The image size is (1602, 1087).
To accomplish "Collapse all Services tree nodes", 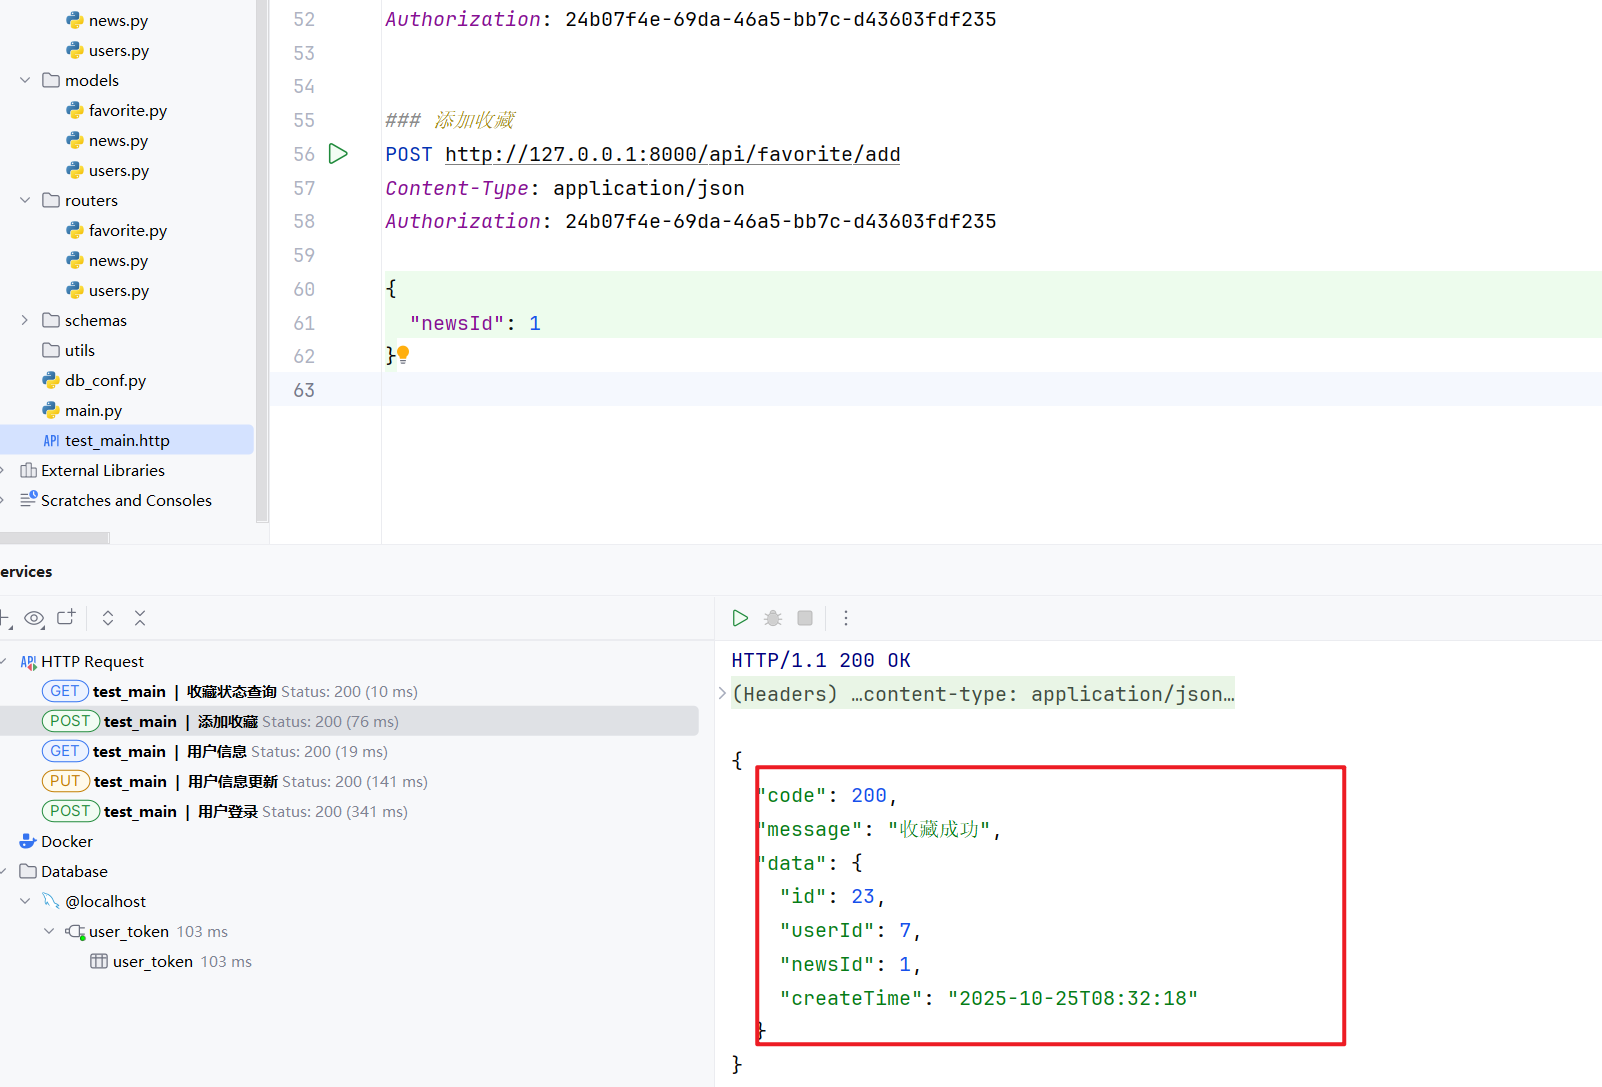I will pyautogui.click(x=140, y=618).
